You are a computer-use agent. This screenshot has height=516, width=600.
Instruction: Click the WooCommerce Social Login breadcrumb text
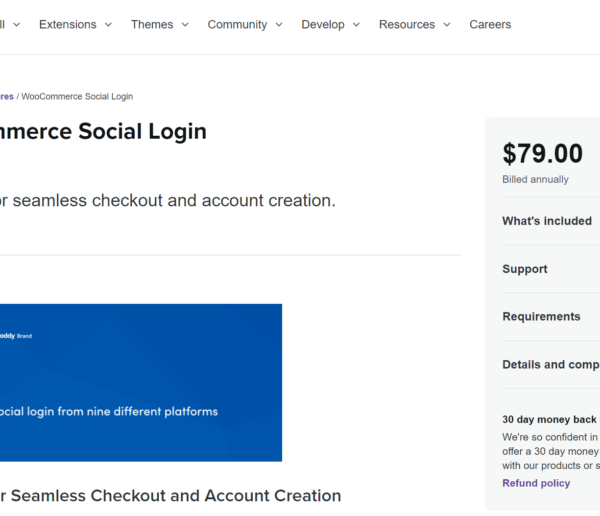click(x=77, y=96)
